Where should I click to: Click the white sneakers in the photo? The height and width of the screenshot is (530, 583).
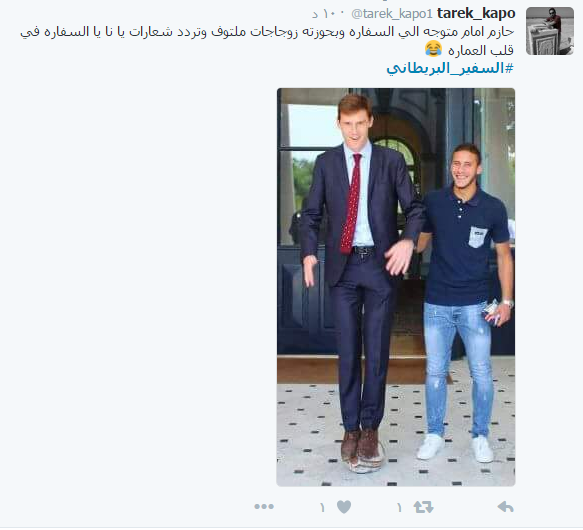click(x=455, y=447)
